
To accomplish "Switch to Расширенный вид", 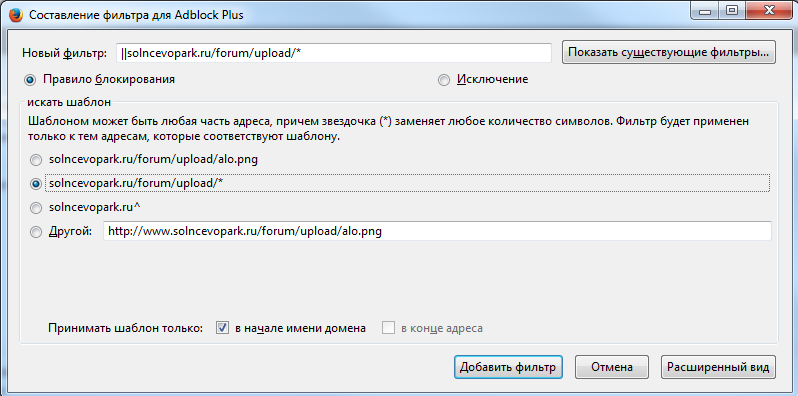I will (x=719, y=367).
